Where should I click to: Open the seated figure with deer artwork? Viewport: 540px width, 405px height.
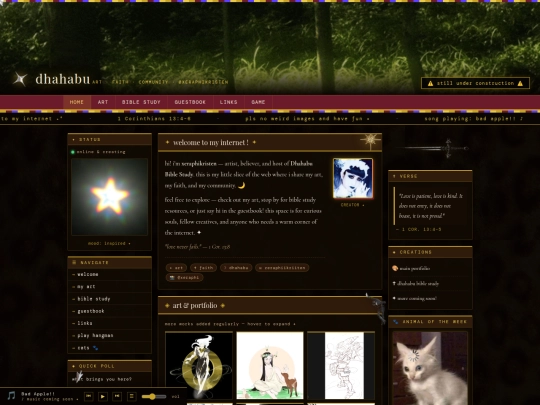pos(270,365)
